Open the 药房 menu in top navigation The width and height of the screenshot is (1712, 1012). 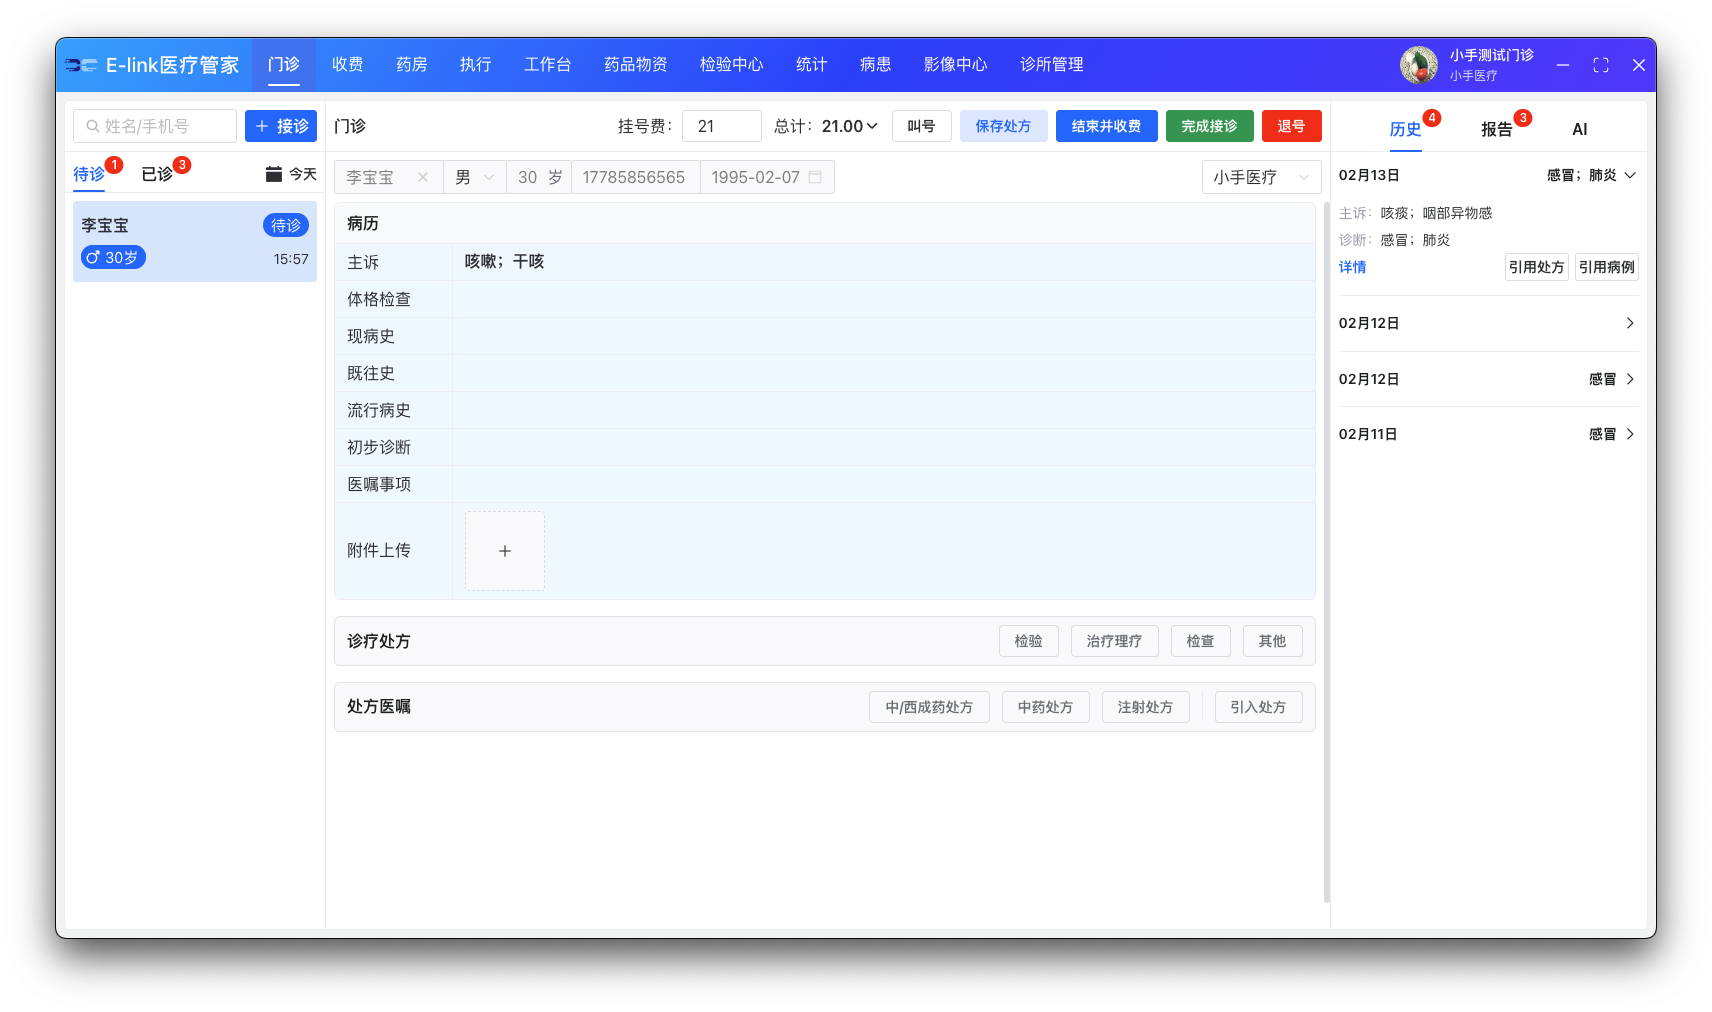tap(411, 65)
